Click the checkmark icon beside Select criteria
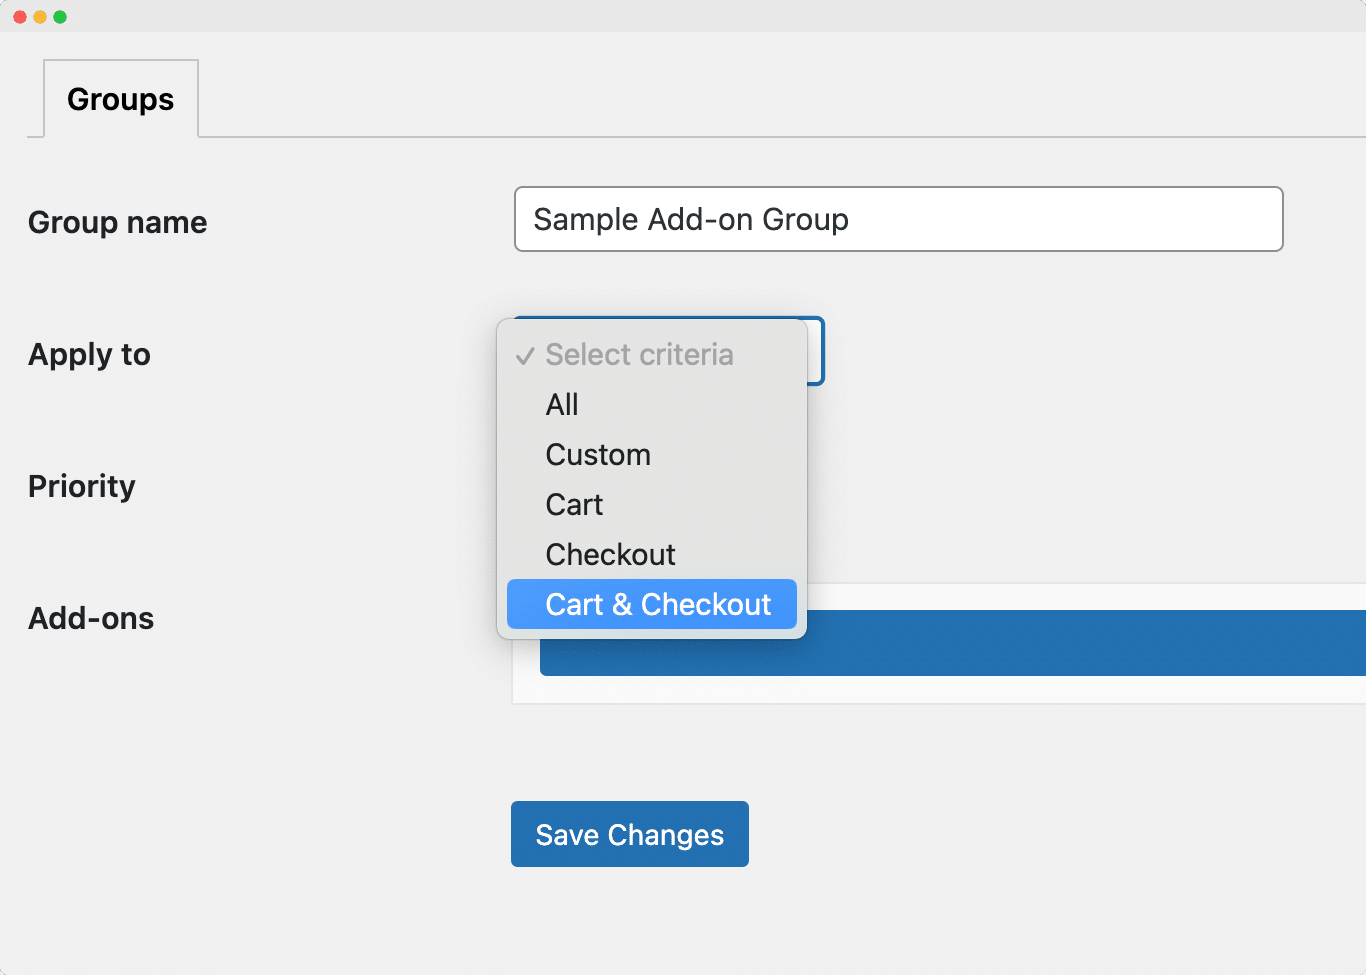 [x=524, y=355]
